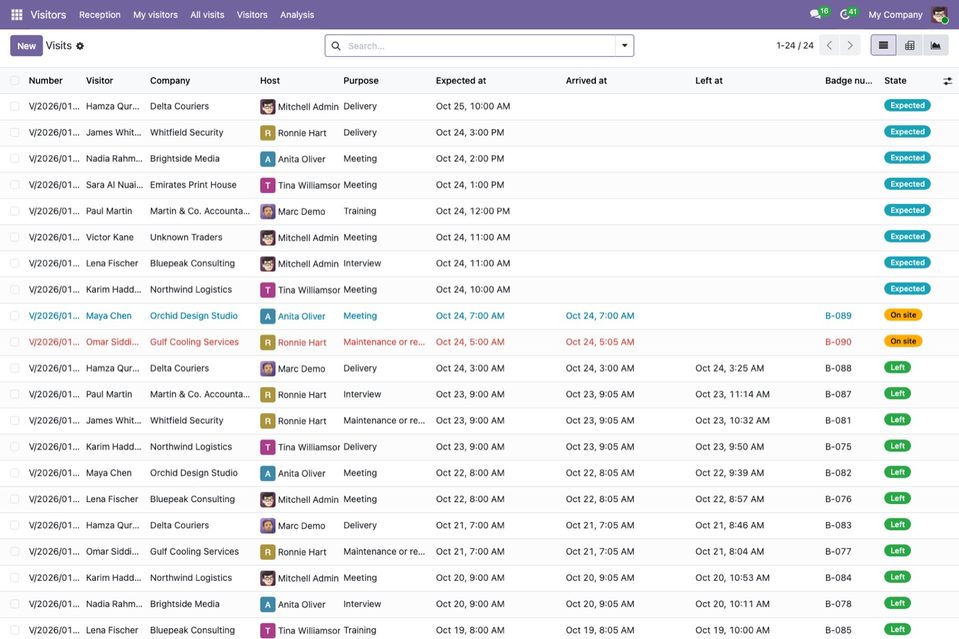
Task: Tick the checkbox for Sara Al Nuai...'s visit
Action: pos(15,185)
